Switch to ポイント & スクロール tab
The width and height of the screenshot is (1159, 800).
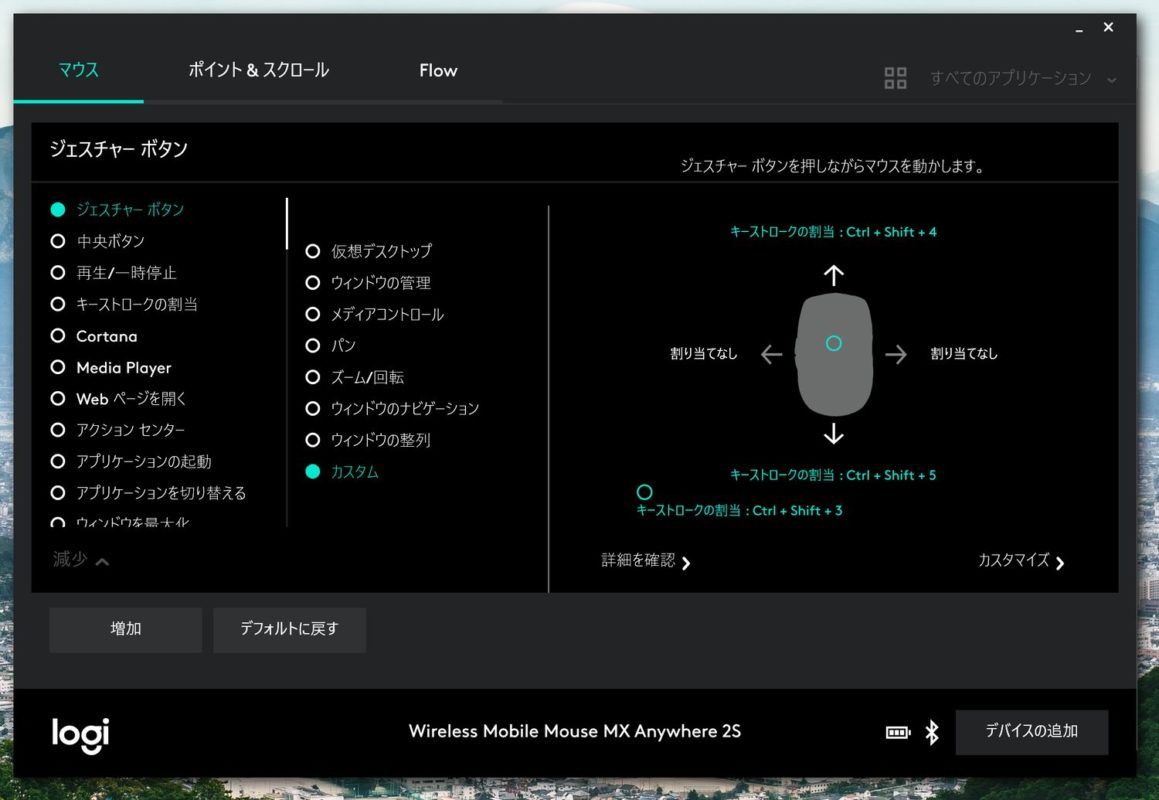click(x=258, y=70)
